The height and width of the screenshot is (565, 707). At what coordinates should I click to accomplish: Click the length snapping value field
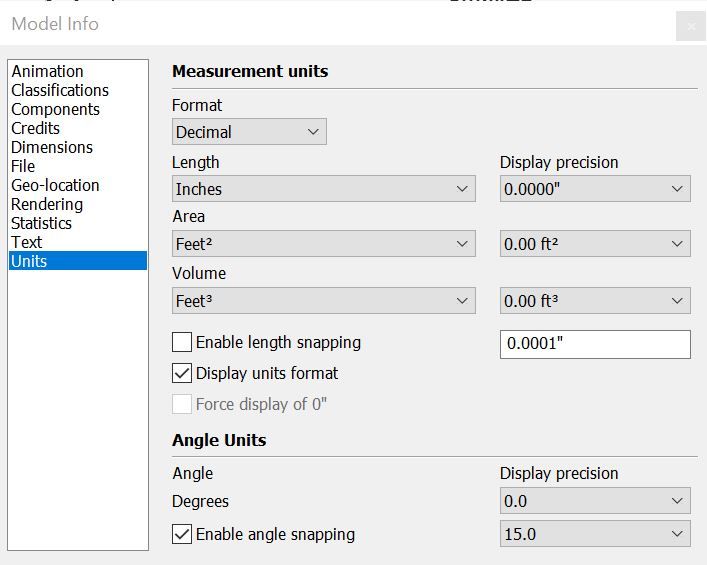pos(595,344)
